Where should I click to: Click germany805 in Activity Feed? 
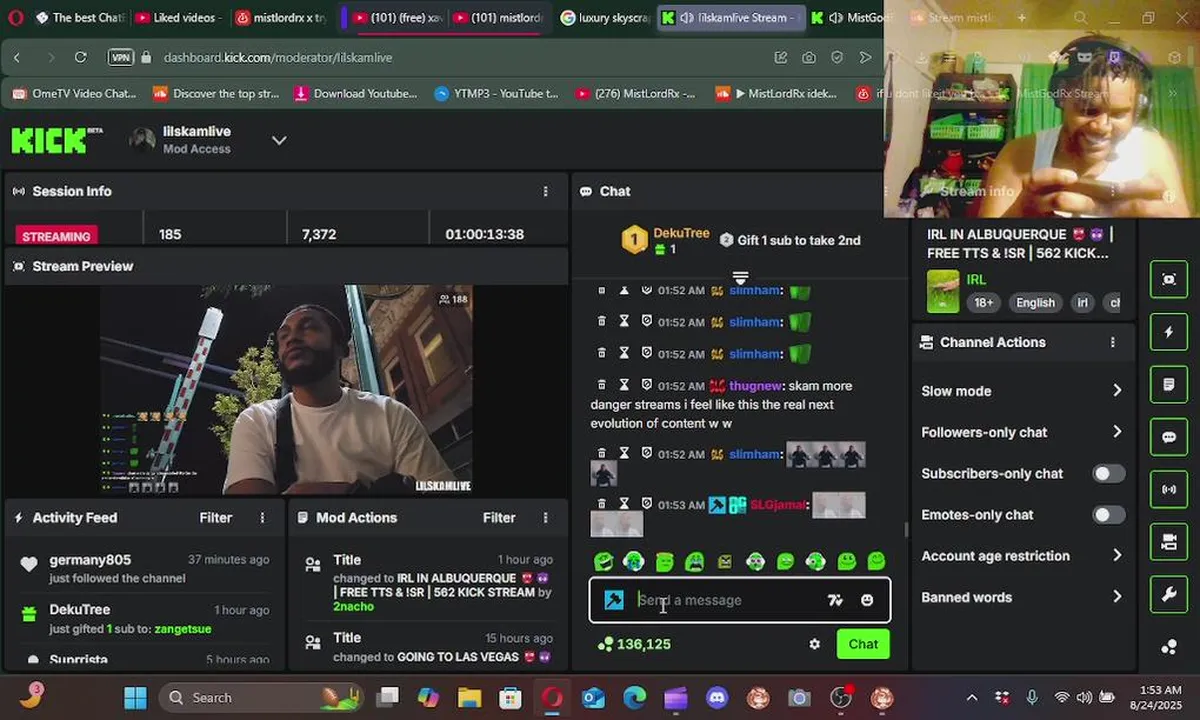[x=90, y=560]
